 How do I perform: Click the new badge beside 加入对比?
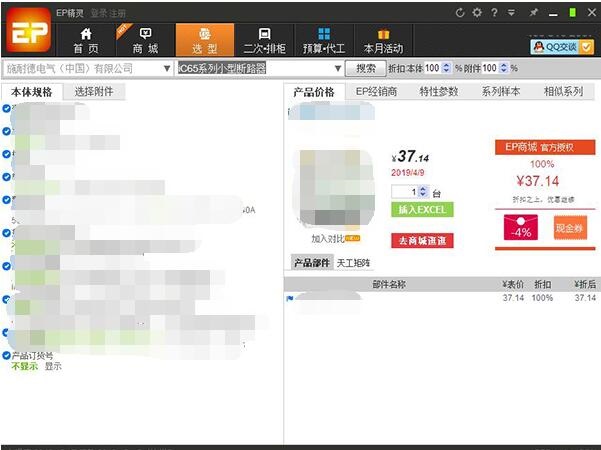(353, 238)
